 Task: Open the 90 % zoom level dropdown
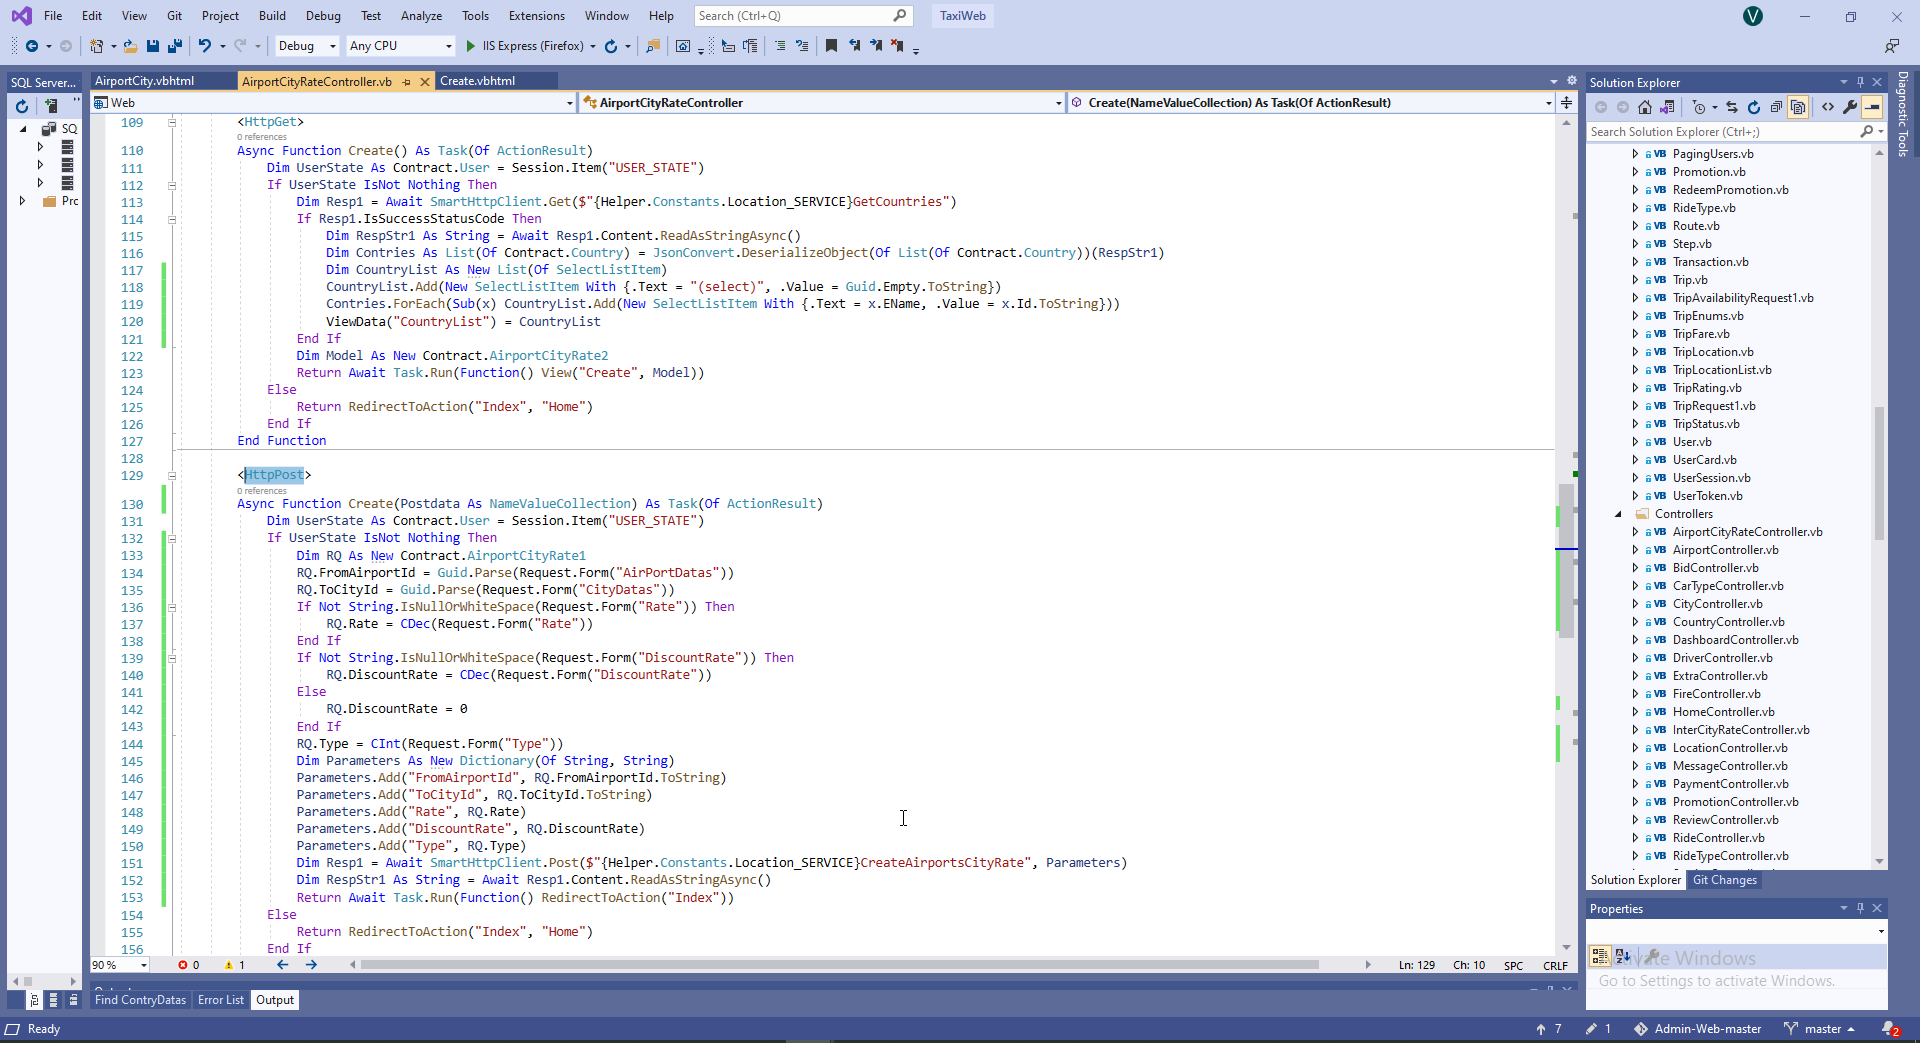[120, 965]
